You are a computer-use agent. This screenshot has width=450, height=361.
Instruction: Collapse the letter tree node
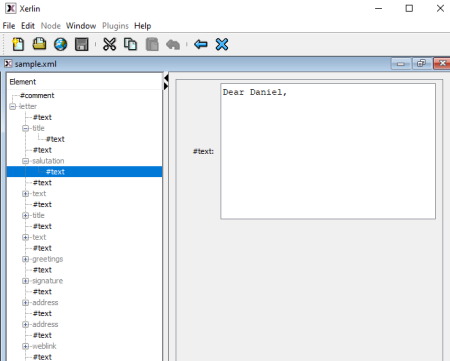coord(13,107)
